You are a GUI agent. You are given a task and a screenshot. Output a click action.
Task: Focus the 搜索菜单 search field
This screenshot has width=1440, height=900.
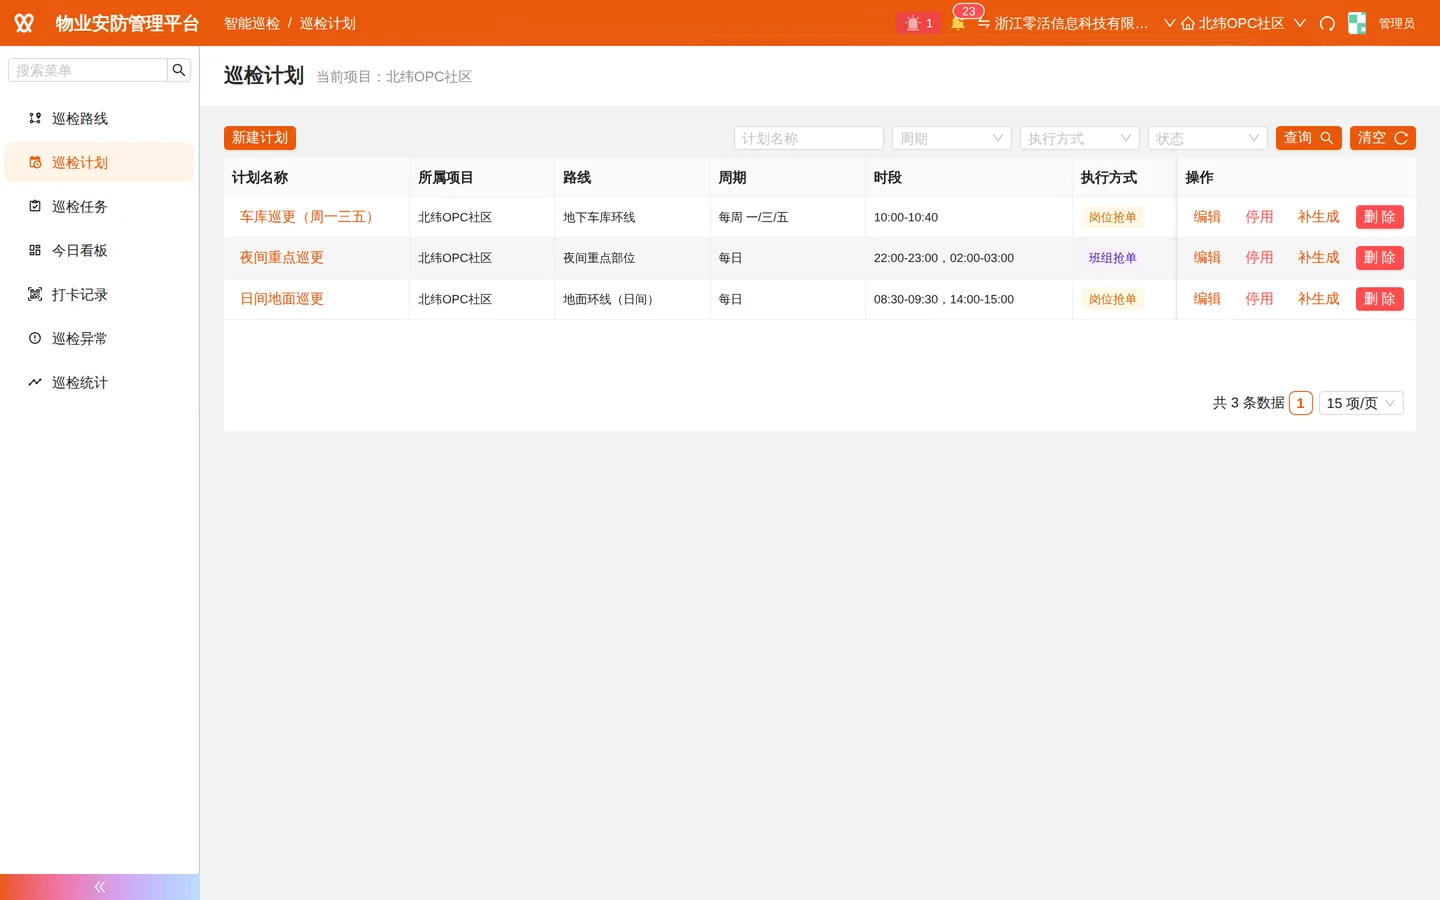coord(88,70)
